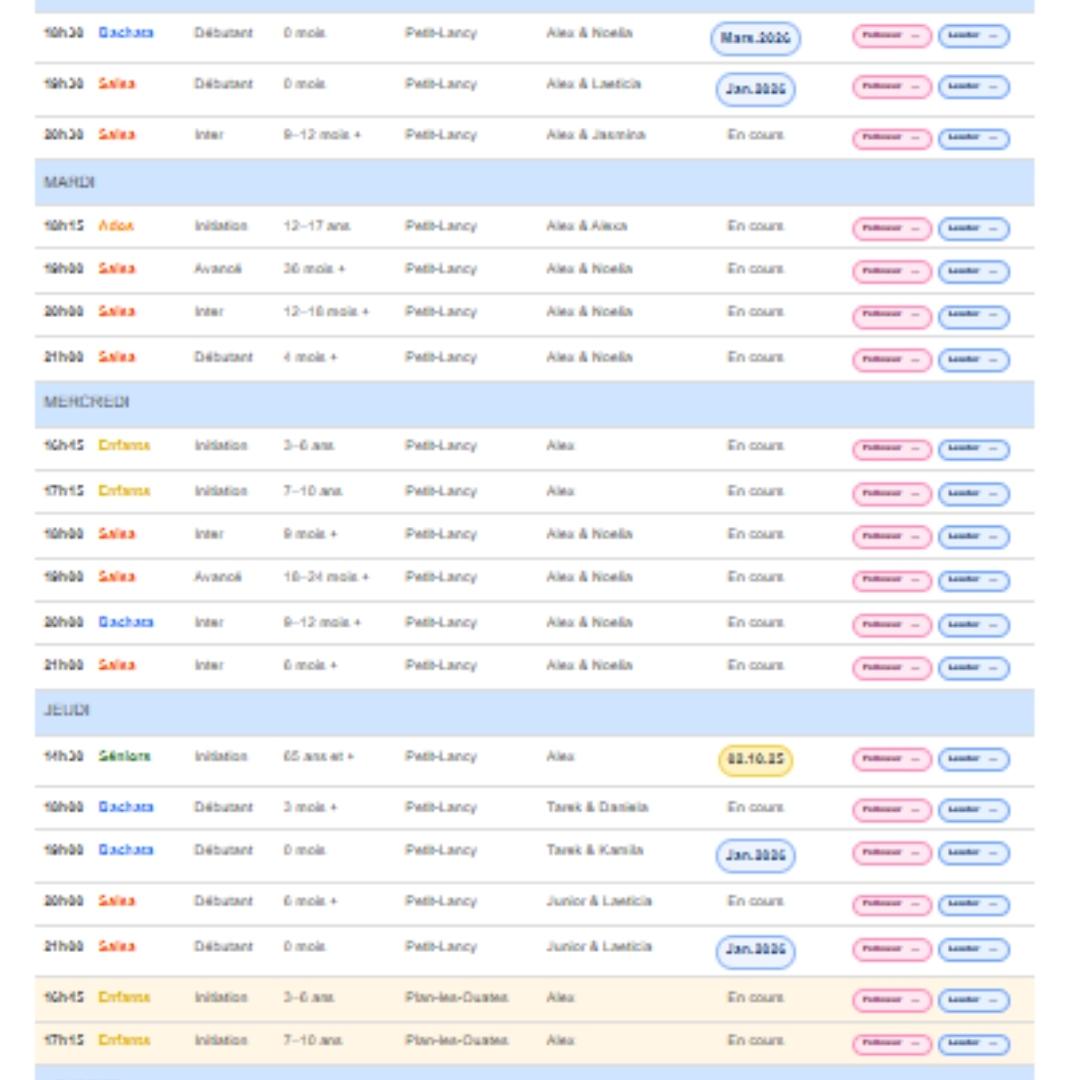Click Leader in Plan-les-Ouates Enfants 7–10 ans row
The image size is (1080, 1080).
[x=974, y=1044]
